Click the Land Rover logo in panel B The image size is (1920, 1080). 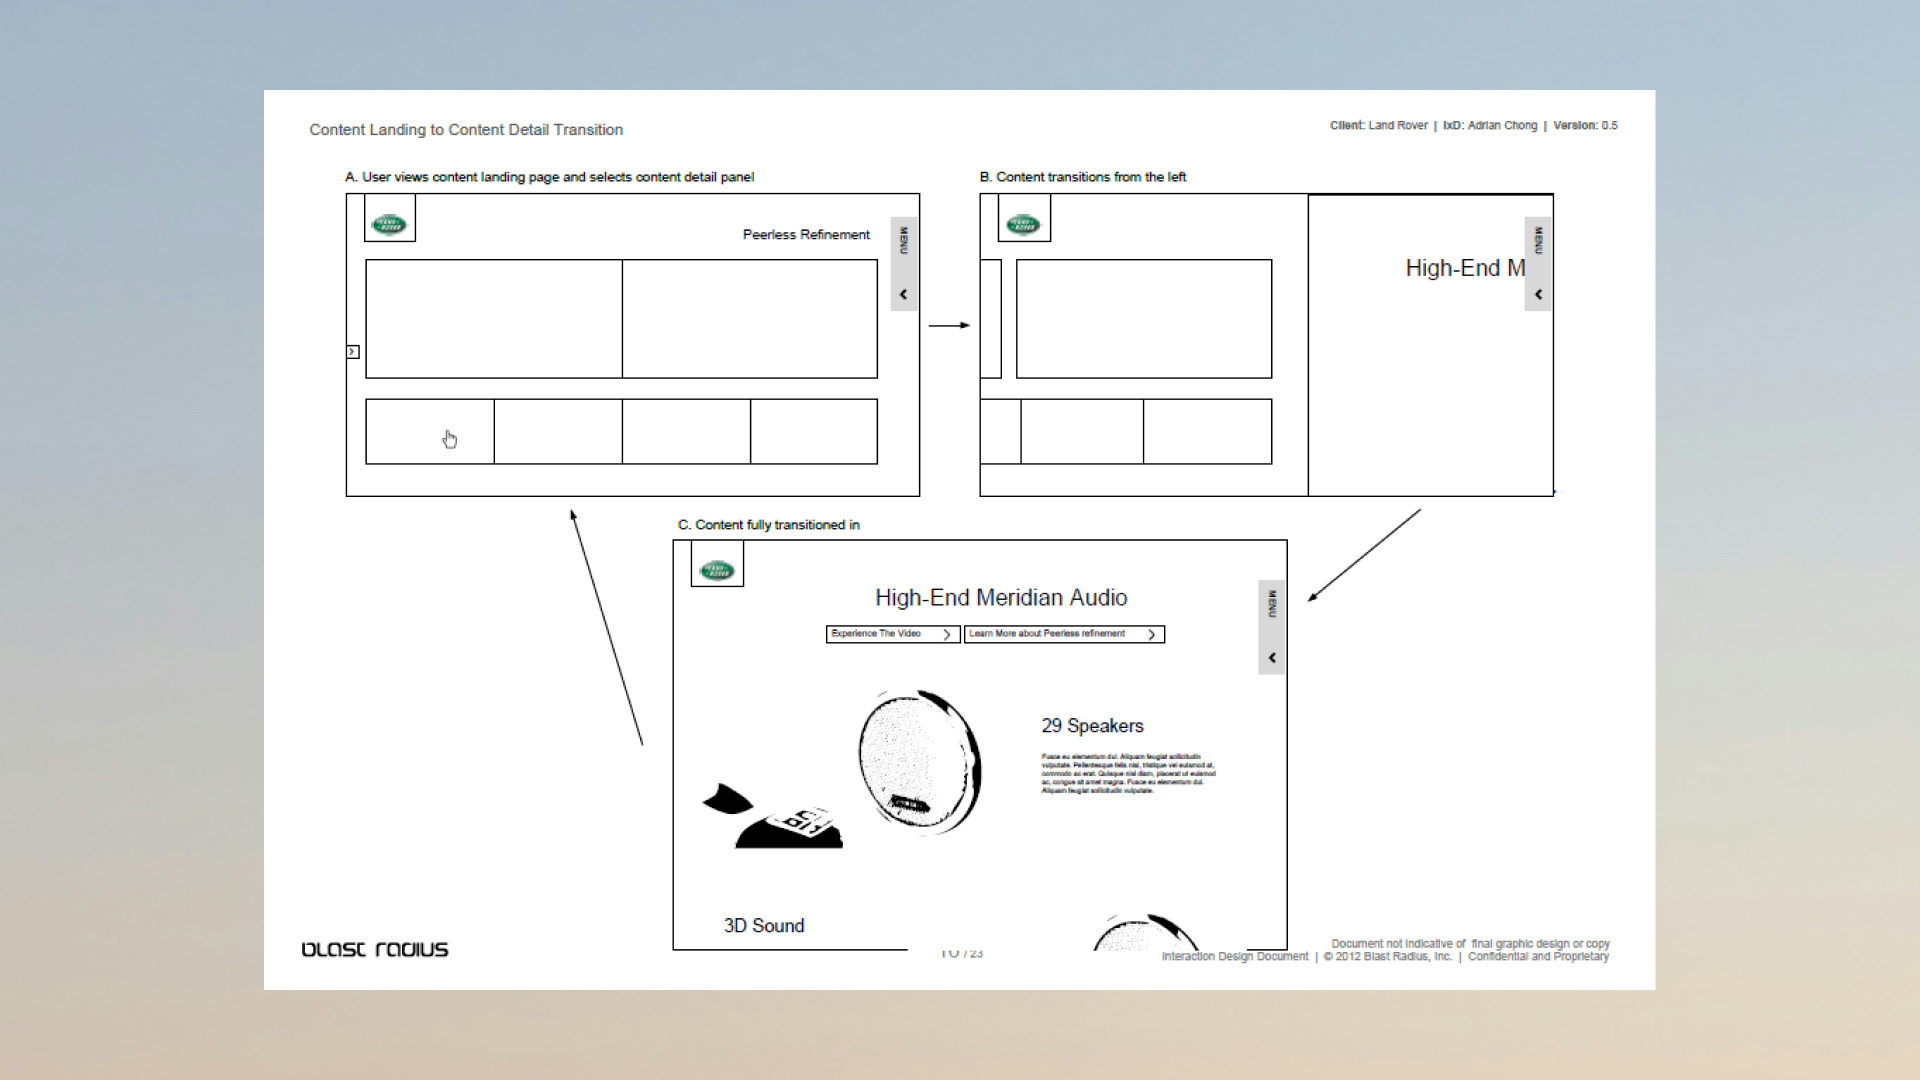point(1023,224)
